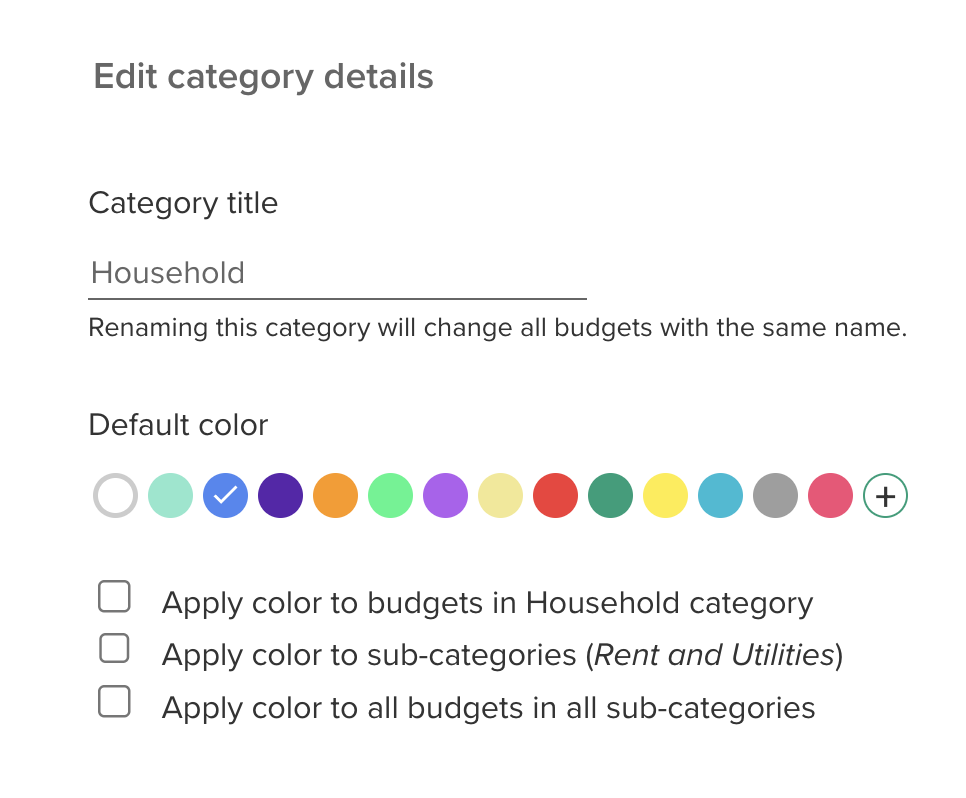Pick the light violet color swatch
The width and height of the screenshot is (966, 798).
[x=445, y=496]
